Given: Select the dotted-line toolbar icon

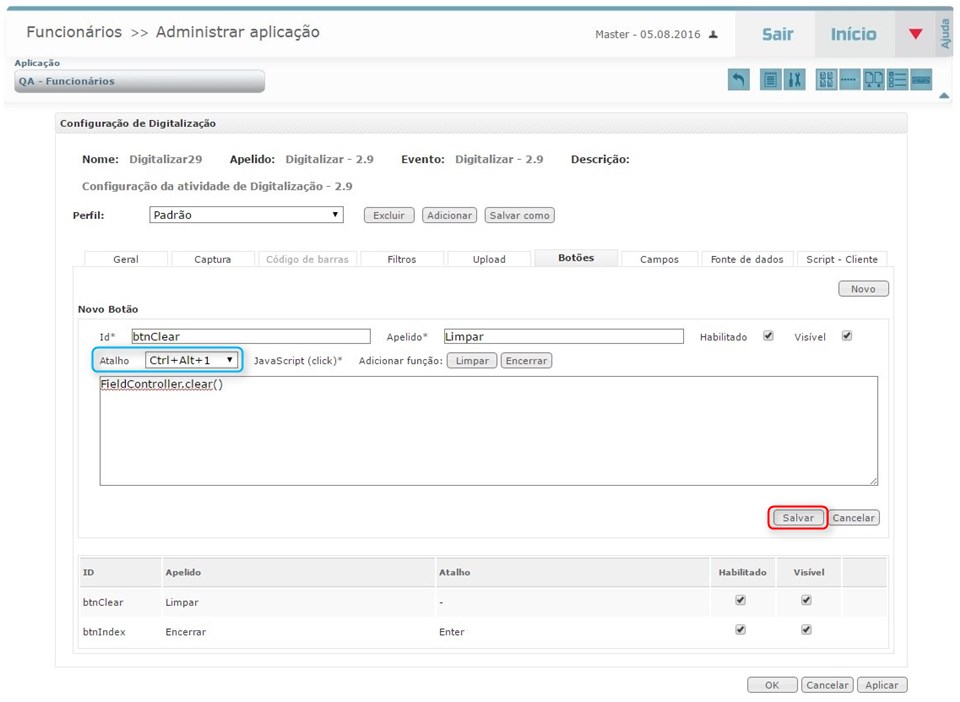Looking at the screenshot, I should pyautogui.click(x=849, y=79).
